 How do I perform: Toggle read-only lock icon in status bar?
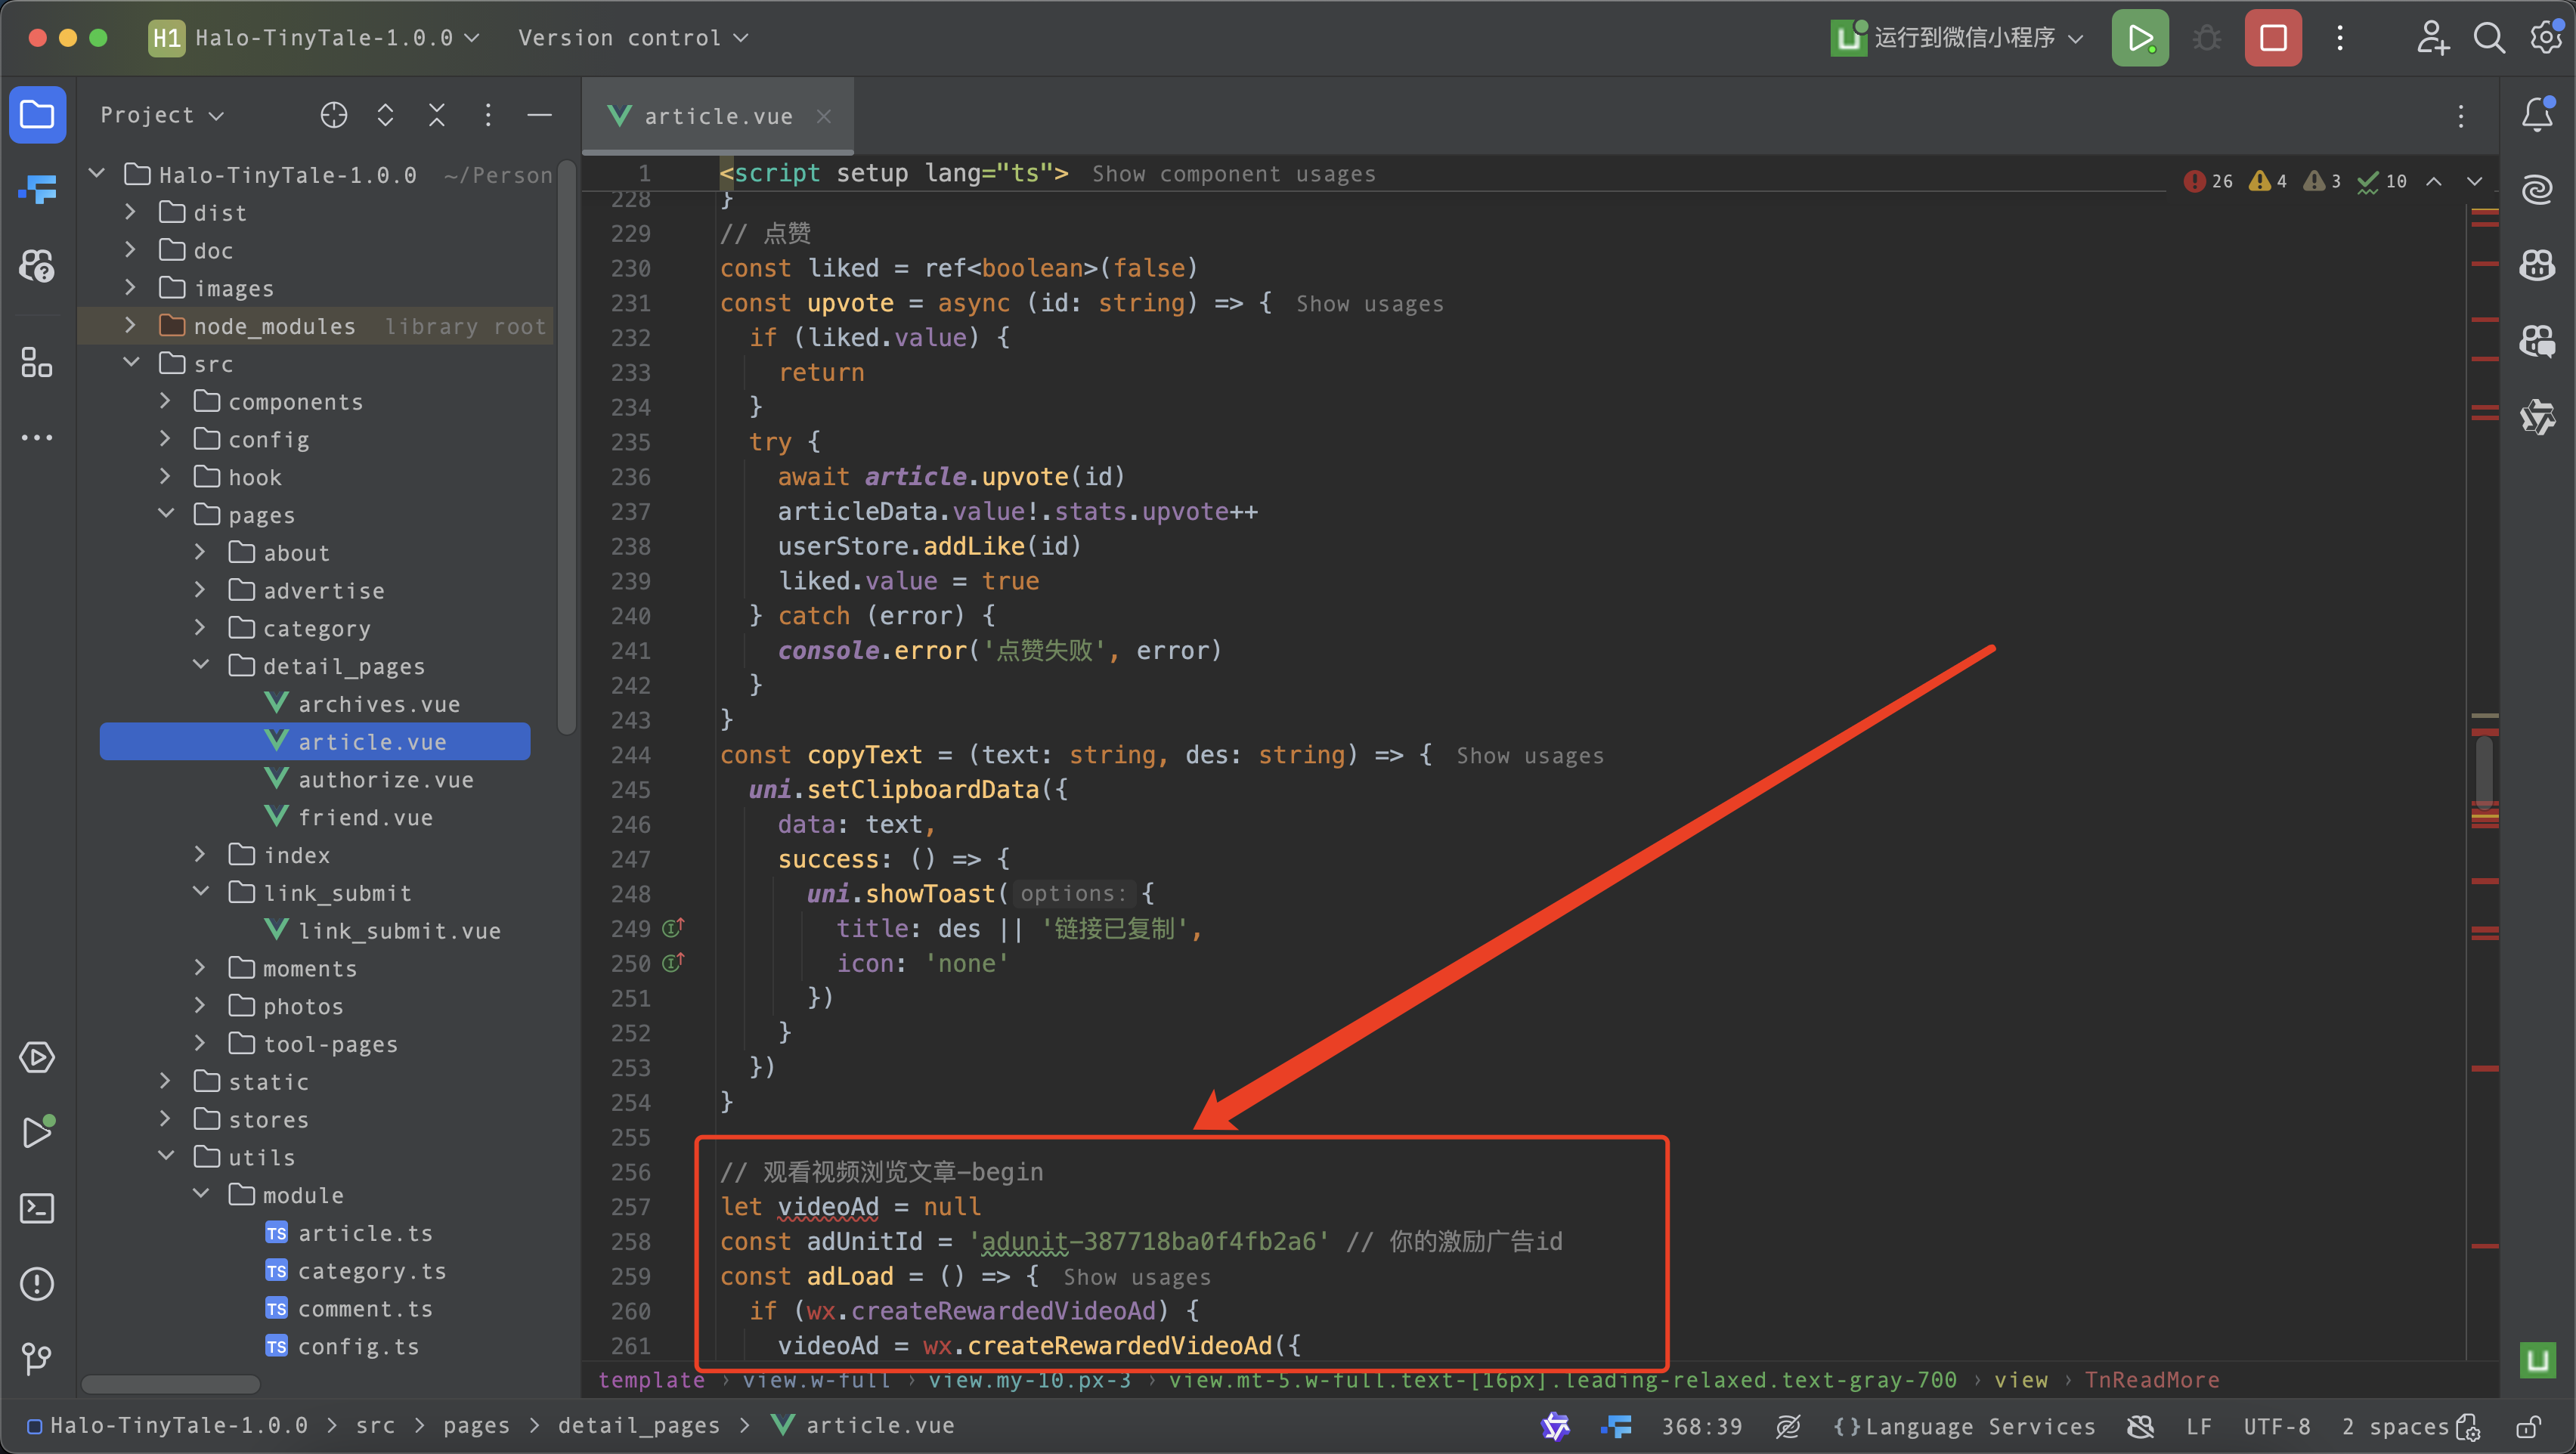[x=2527, y=1426]
